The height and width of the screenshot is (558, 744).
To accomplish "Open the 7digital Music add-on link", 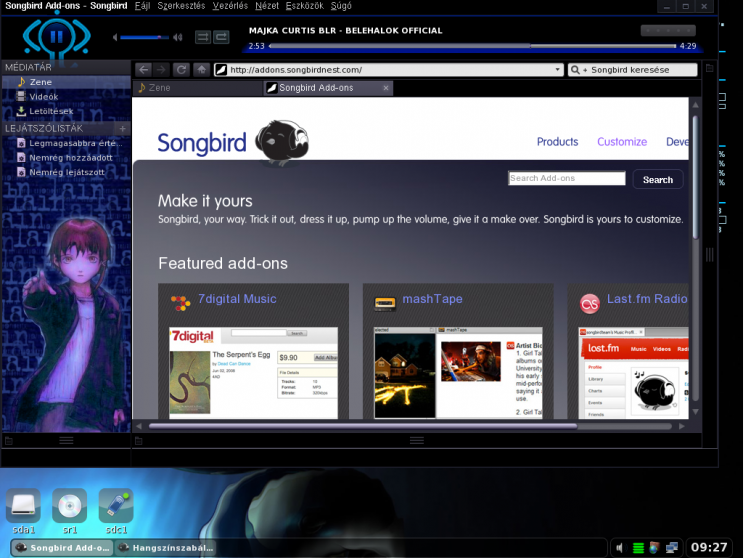I will click(x=237, y=299).
